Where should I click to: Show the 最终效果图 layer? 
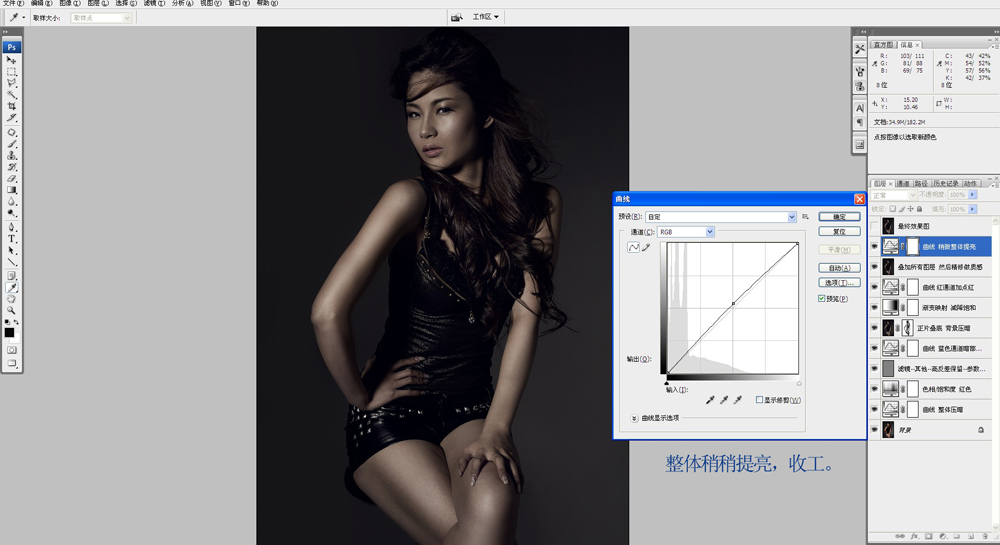pyautogui.click(x=874, y=226)
